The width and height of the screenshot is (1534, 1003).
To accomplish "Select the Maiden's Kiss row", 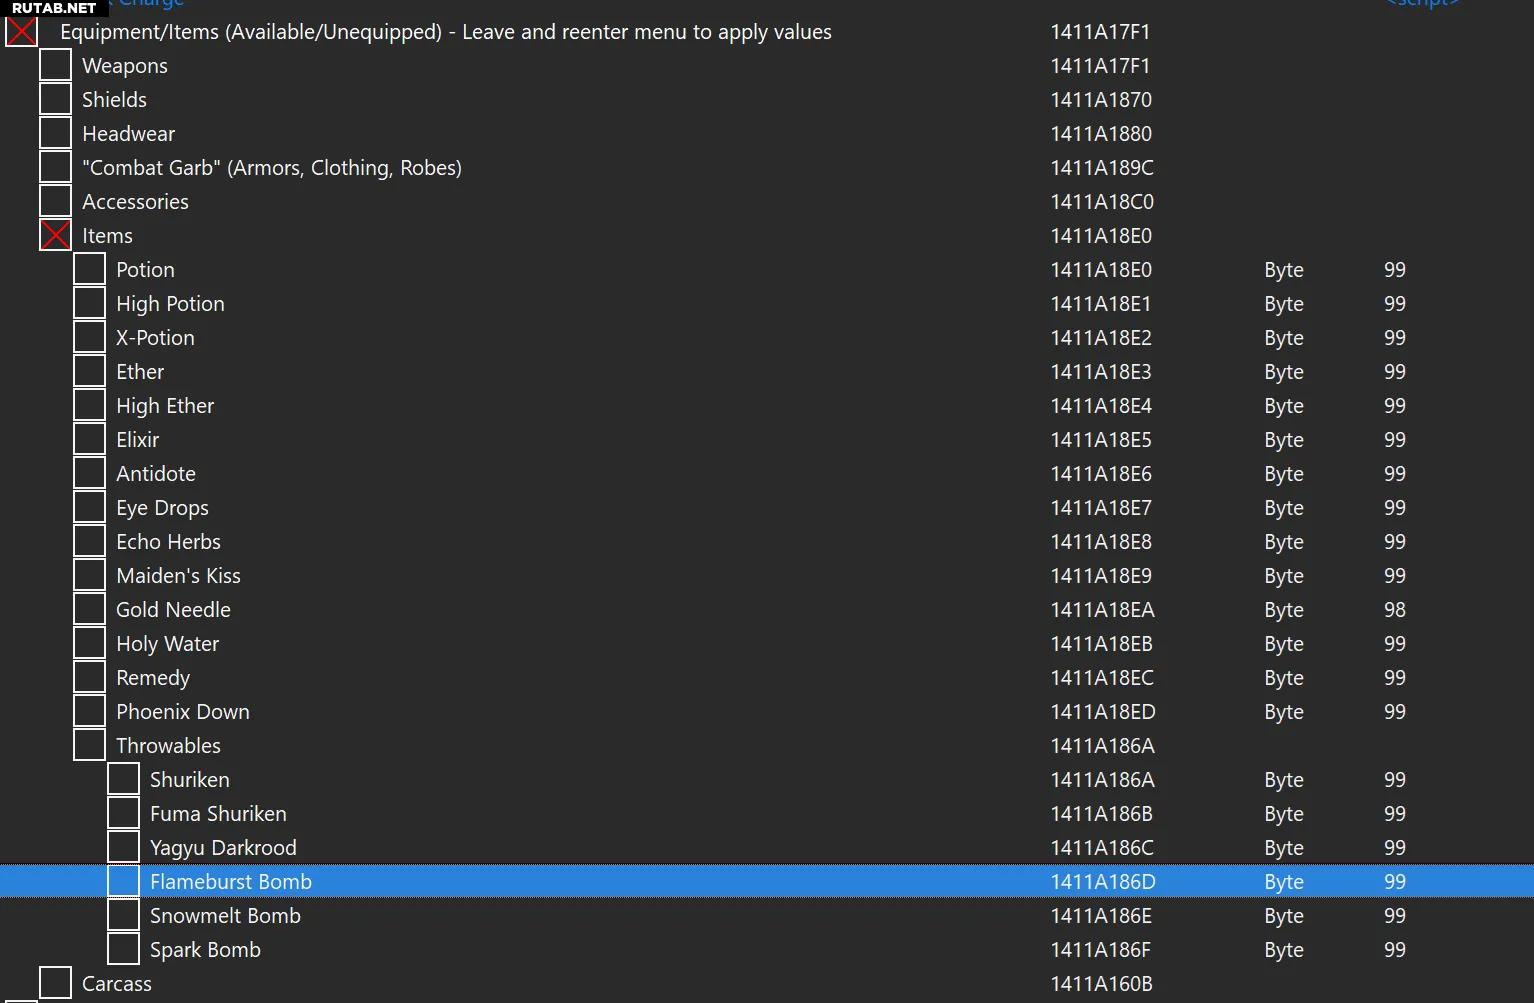I will [178, 576].
